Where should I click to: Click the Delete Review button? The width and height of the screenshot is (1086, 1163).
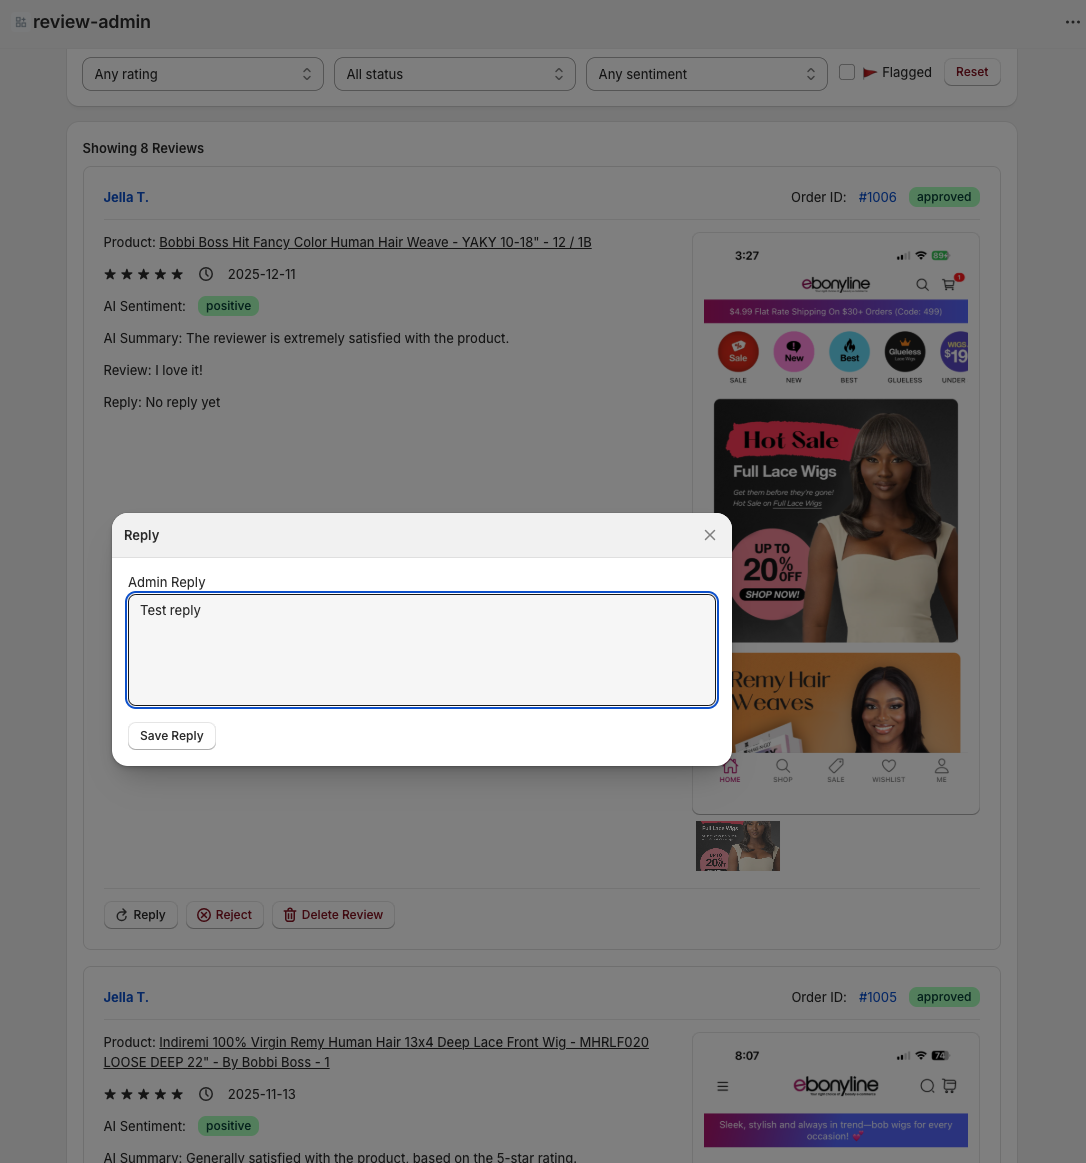pyautogui.click(x=333, y=915)
